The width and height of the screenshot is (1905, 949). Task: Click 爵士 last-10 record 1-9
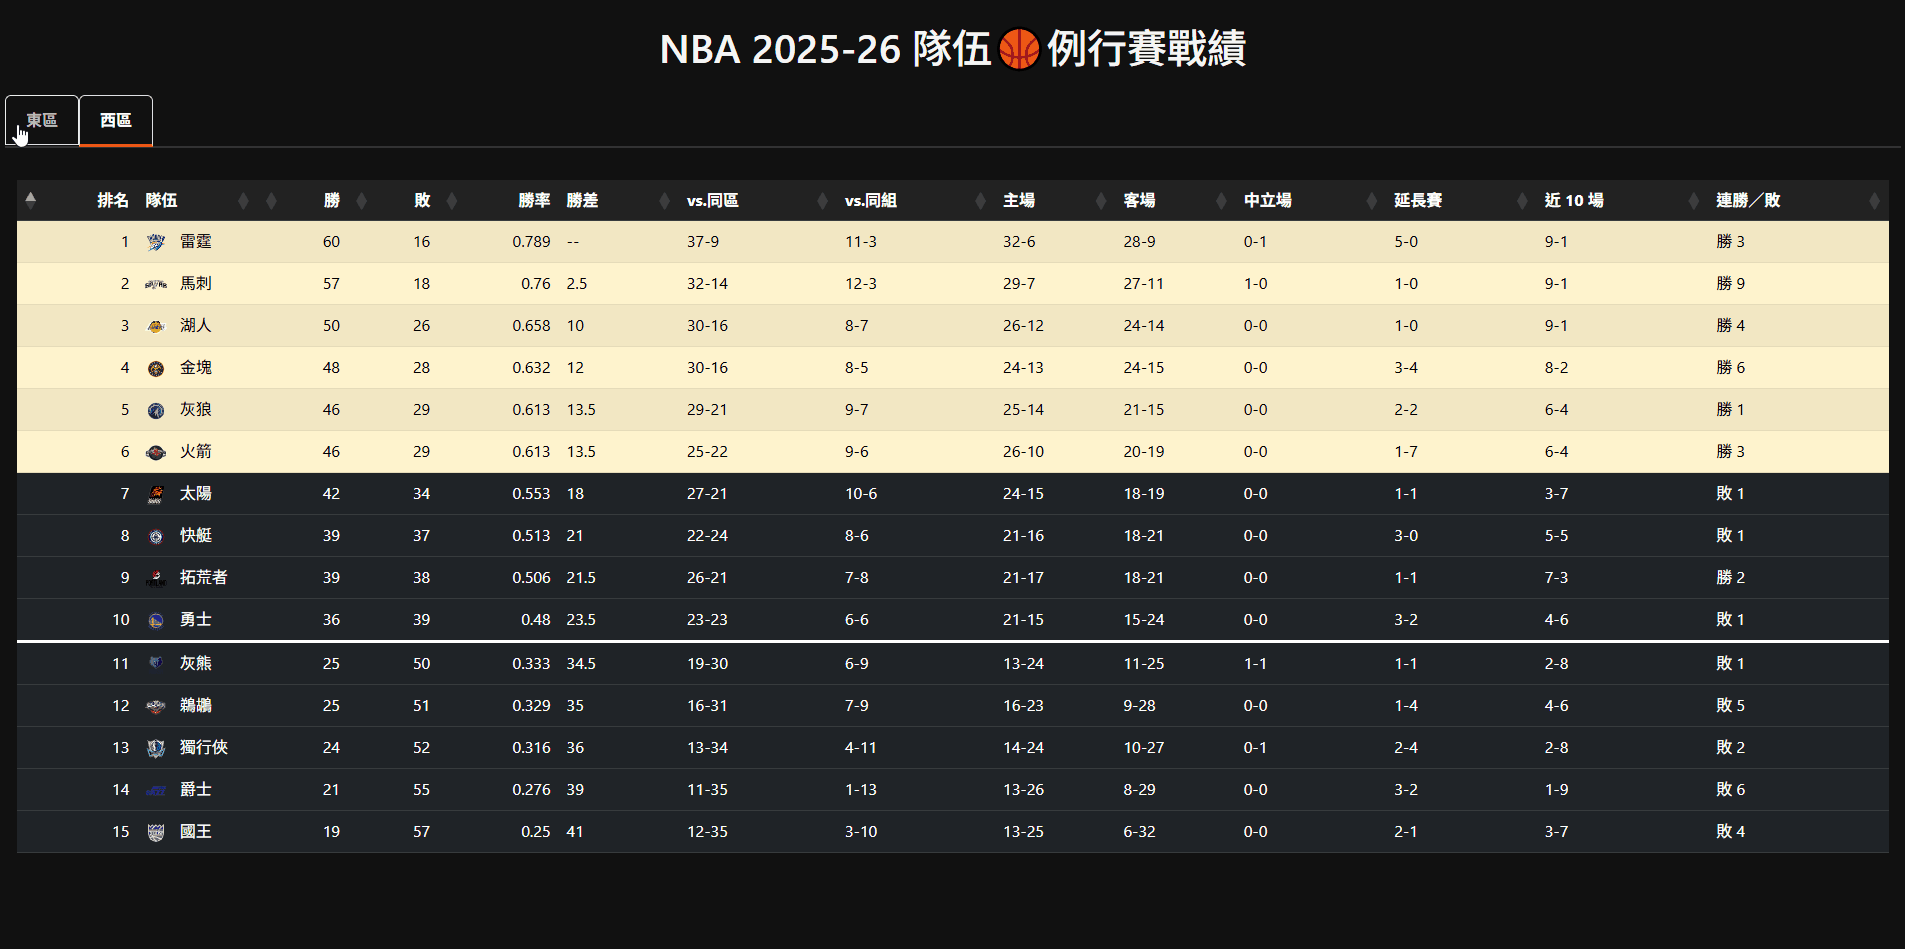pyautogui.click(x=1556, y=789)
